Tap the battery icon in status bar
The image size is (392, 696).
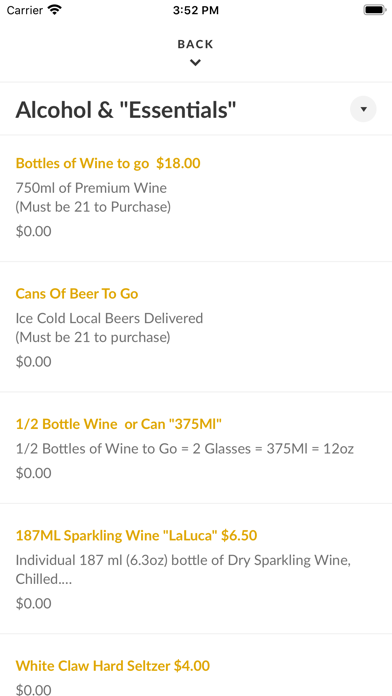tap(374, 10)
